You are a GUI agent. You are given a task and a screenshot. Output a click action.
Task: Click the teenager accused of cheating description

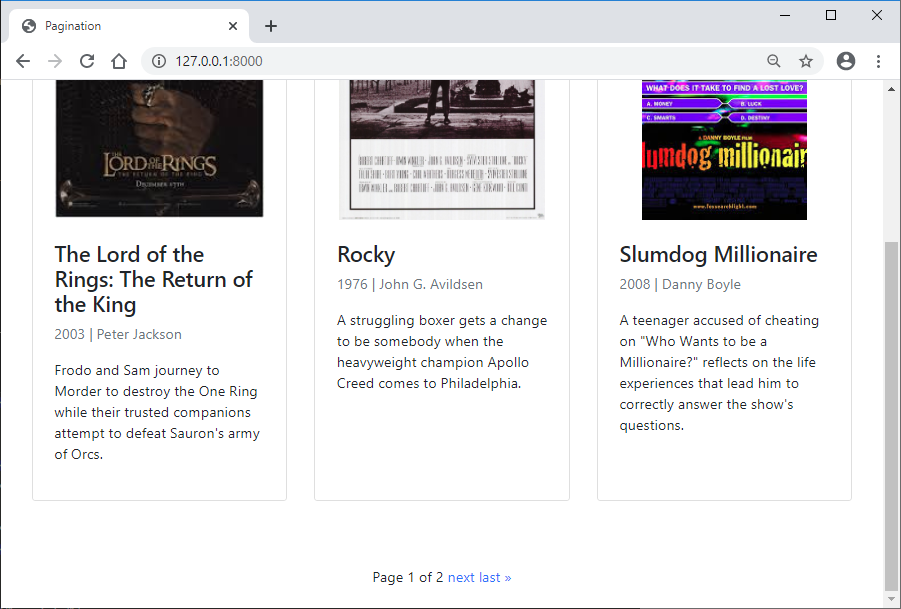(719, 373)
